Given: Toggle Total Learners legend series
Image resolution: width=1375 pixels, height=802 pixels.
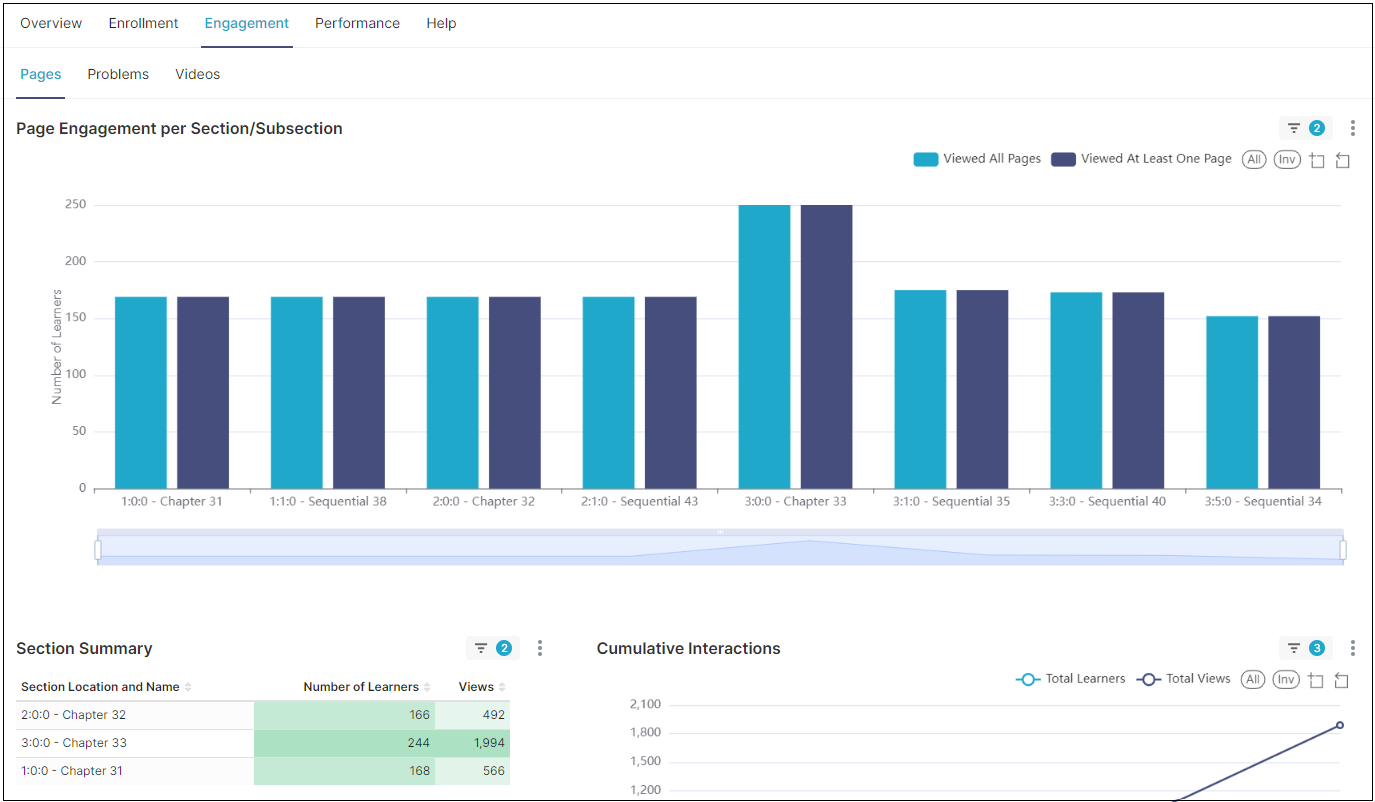Looking at the screenshot, I should pyautogui.click(x=1071, y=679).
